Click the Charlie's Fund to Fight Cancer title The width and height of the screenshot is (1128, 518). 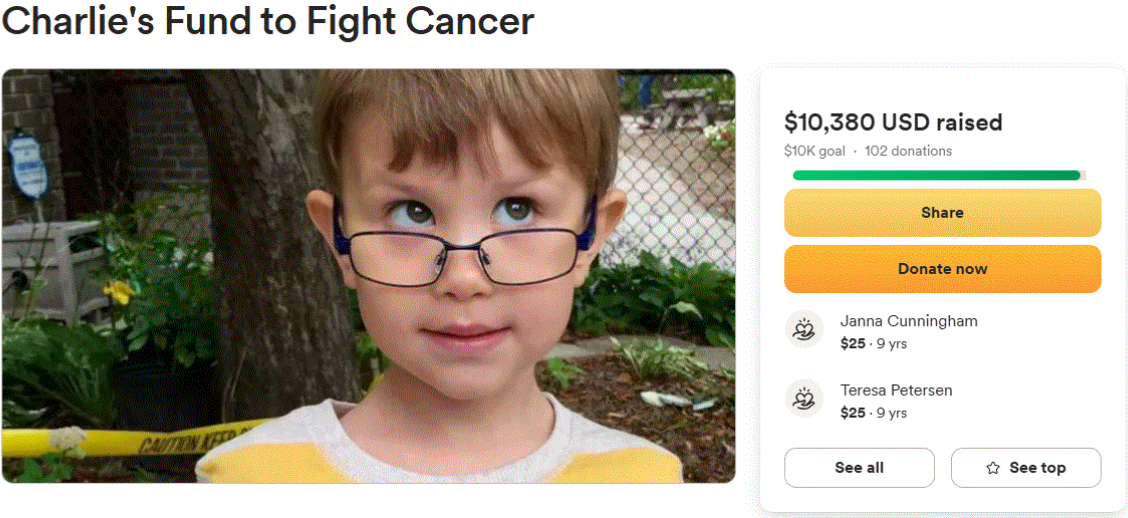coord(268,21)
